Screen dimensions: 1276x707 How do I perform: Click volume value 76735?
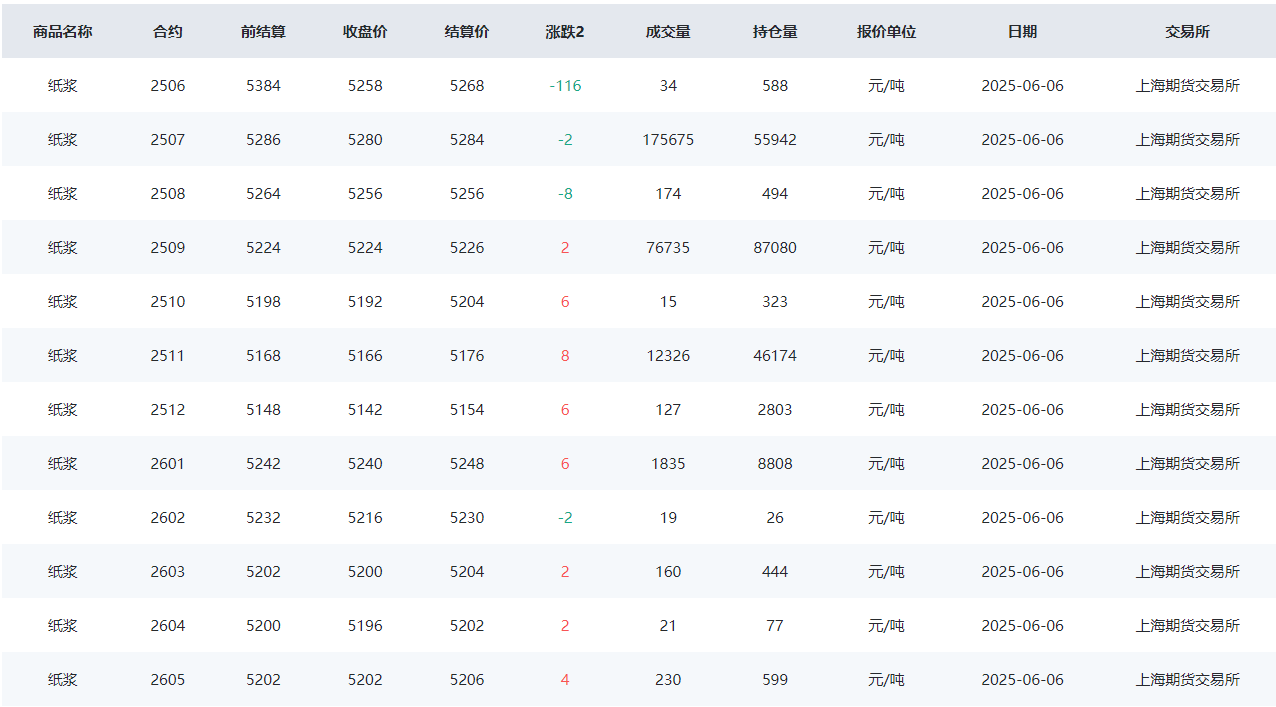click(x=668, y=248)
